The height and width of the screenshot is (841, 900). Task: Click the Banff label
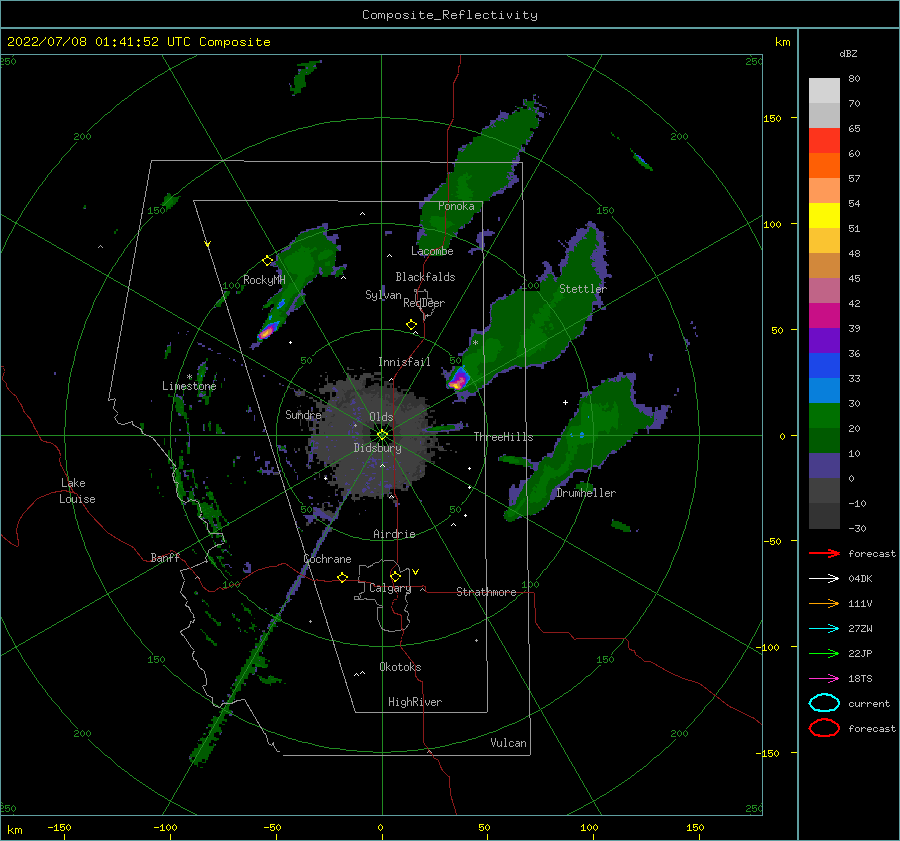pyautogui.click(x=165, y=557)
